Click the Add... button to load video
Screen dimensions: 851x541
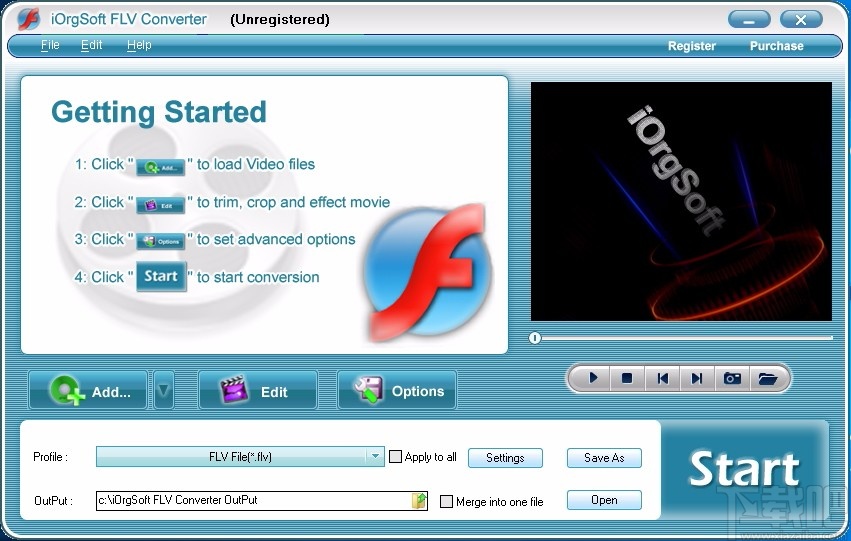88,391
